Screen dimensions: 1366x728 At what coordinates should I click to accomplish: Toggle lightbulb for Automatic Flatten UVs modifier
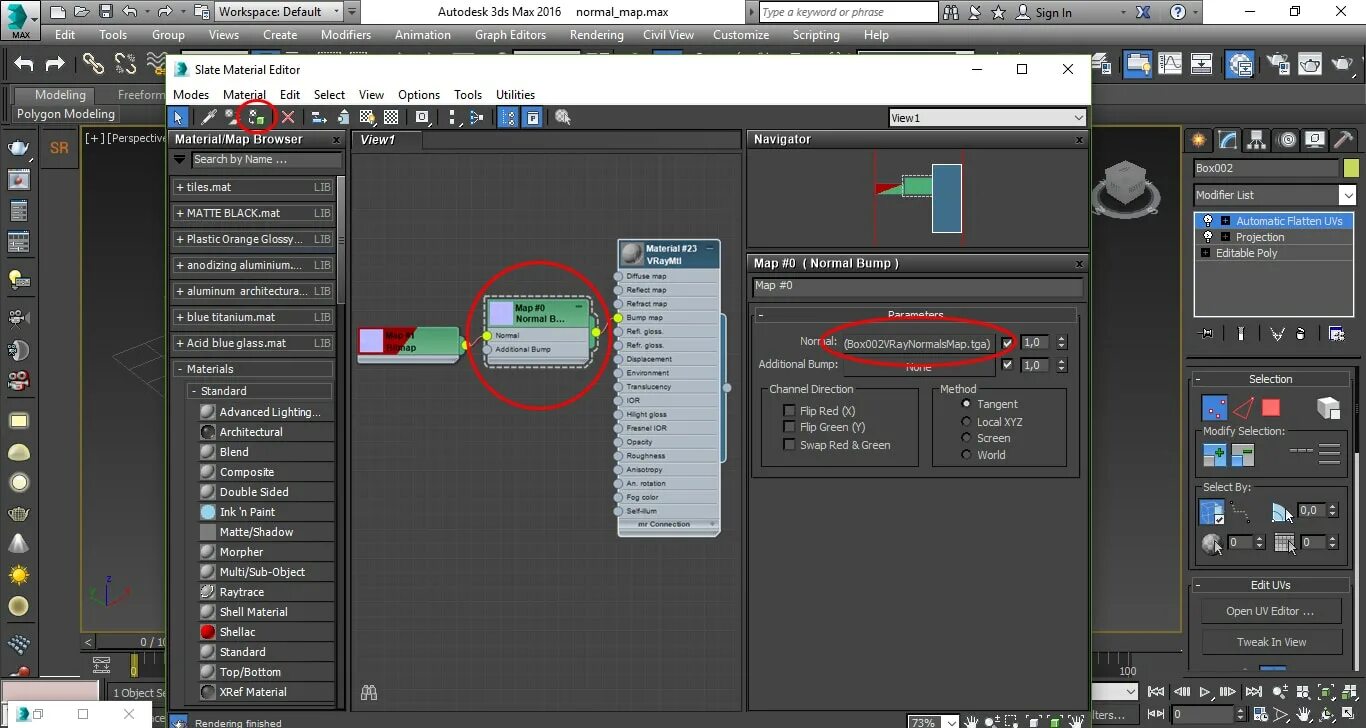(x=1208, y=221)
